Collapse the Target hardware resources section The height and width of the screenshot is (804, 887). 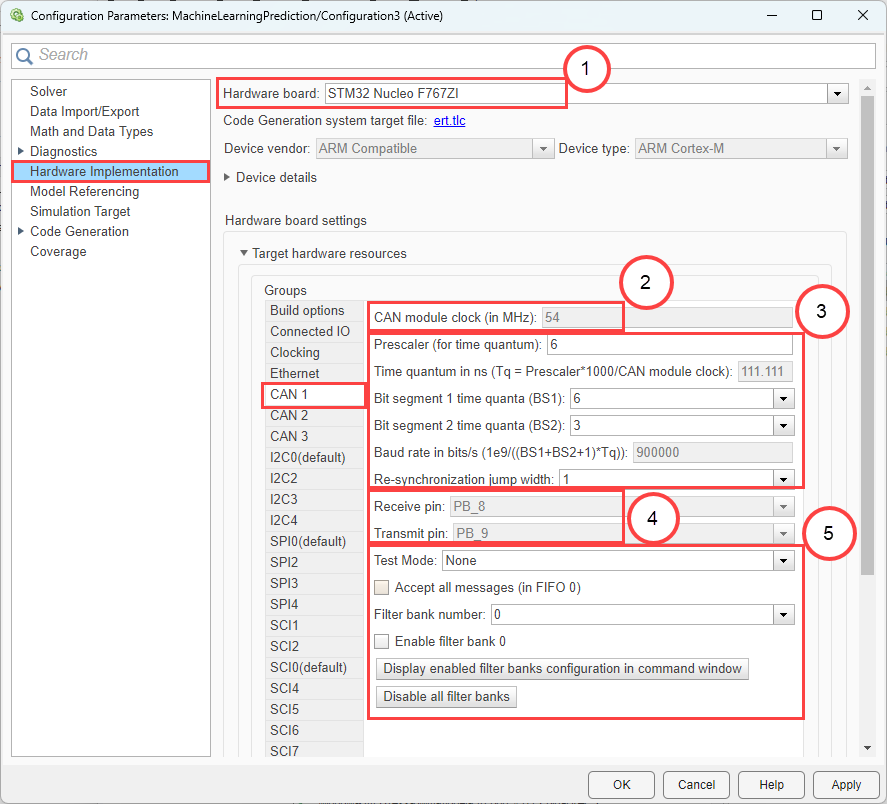point(245,253)
